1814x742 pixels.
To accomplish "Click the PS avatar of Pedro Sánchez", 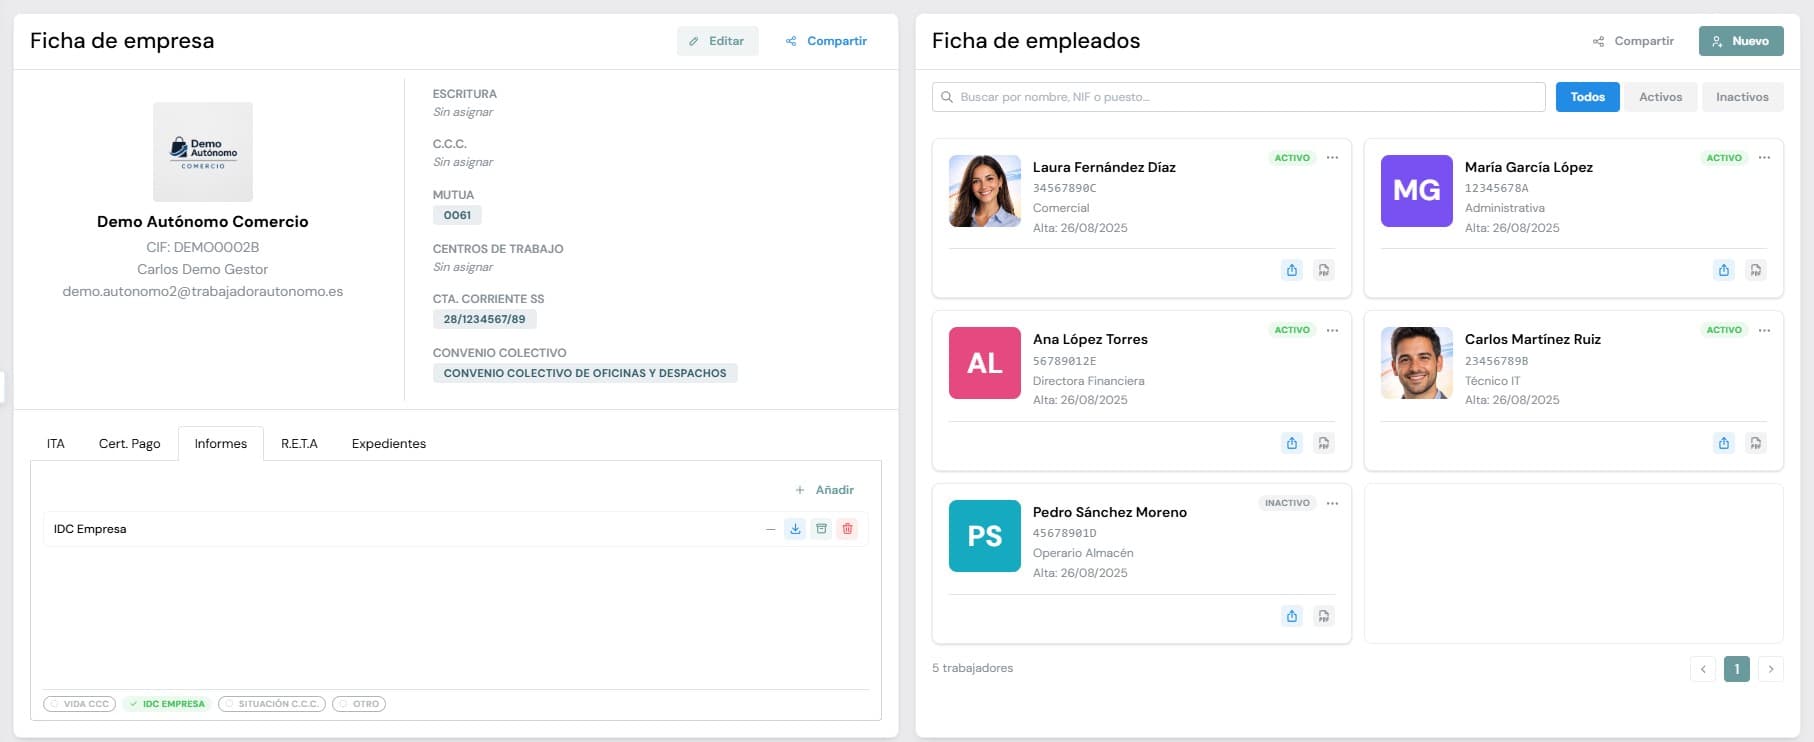I will pos(985,536).
